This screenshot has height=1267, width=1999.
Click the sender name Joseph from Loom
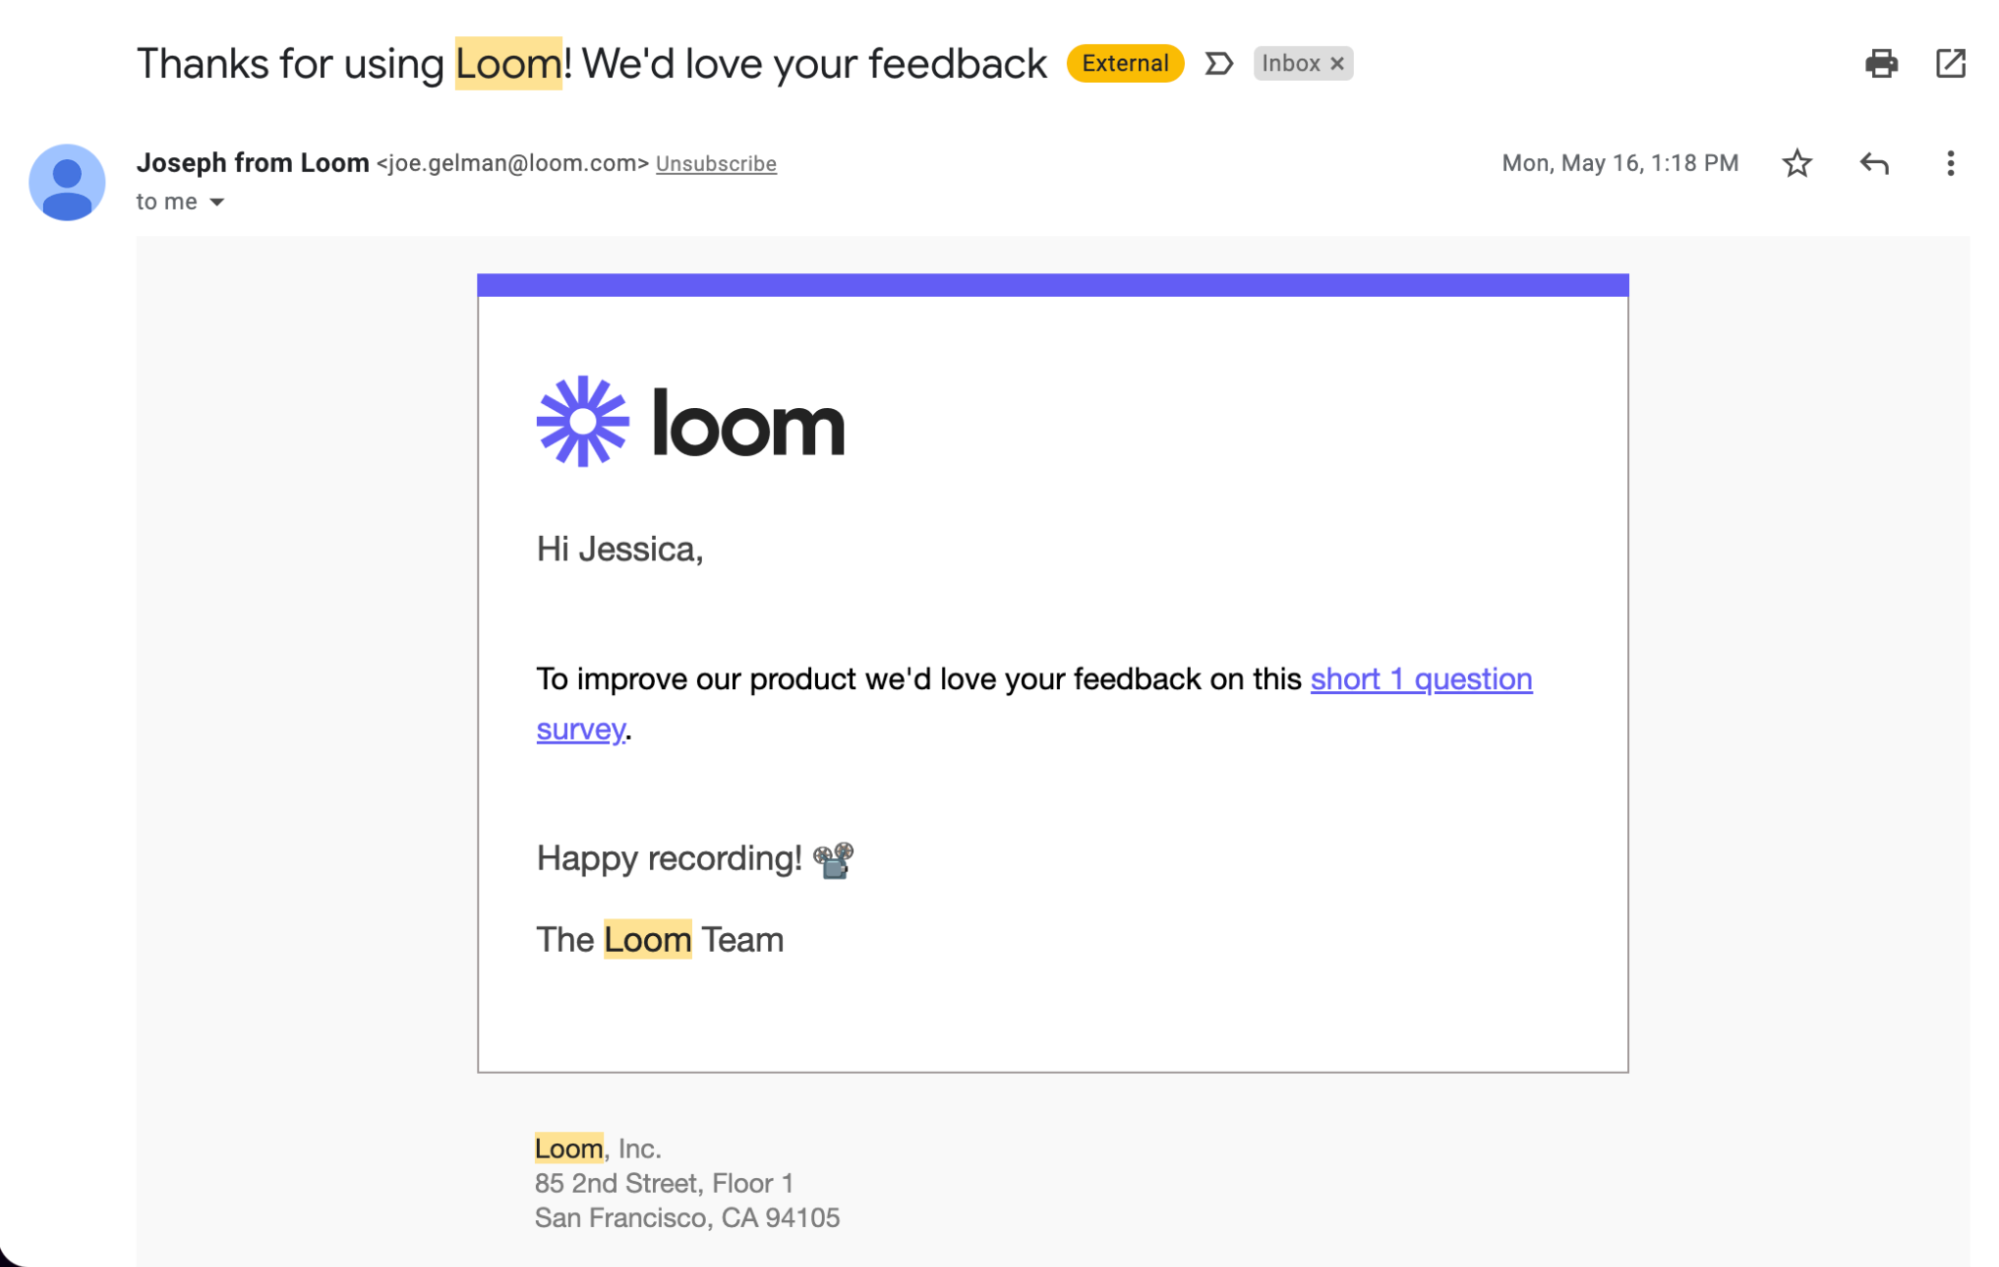[252, 163]
